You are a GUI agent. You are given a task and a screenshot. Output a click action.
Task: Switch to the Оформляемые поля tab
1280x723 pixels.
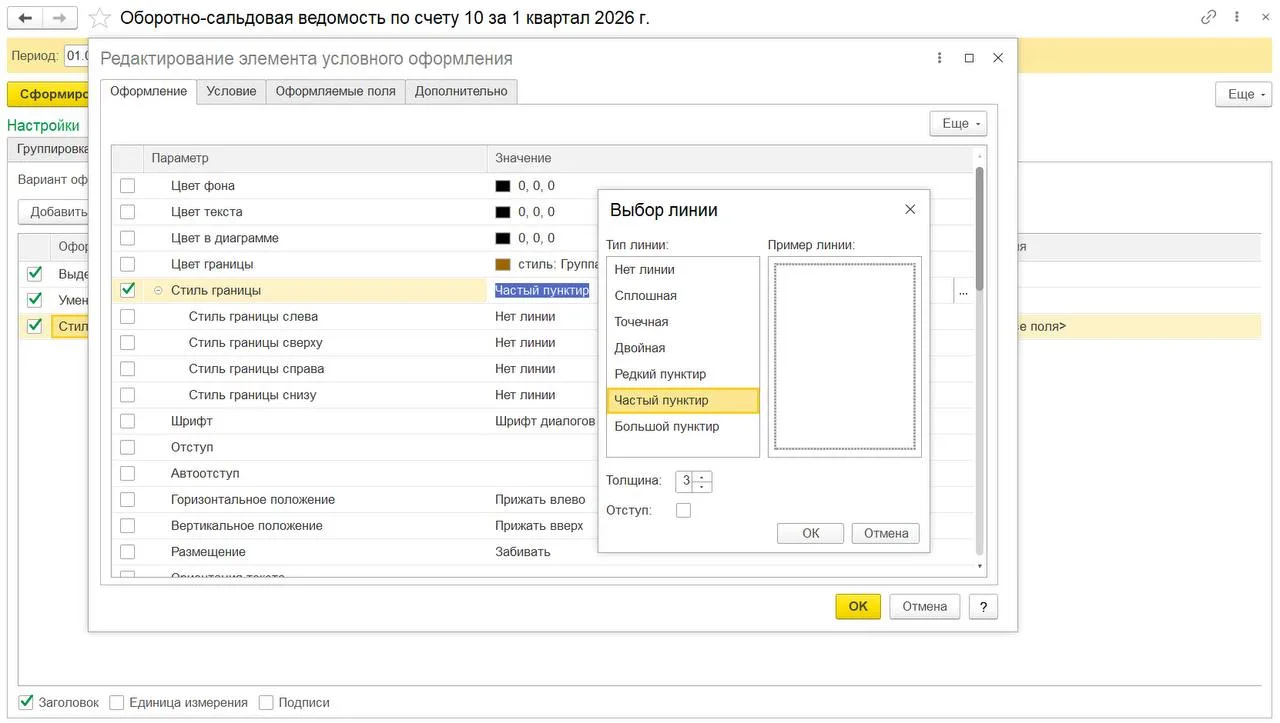click(x=336, y=91)
